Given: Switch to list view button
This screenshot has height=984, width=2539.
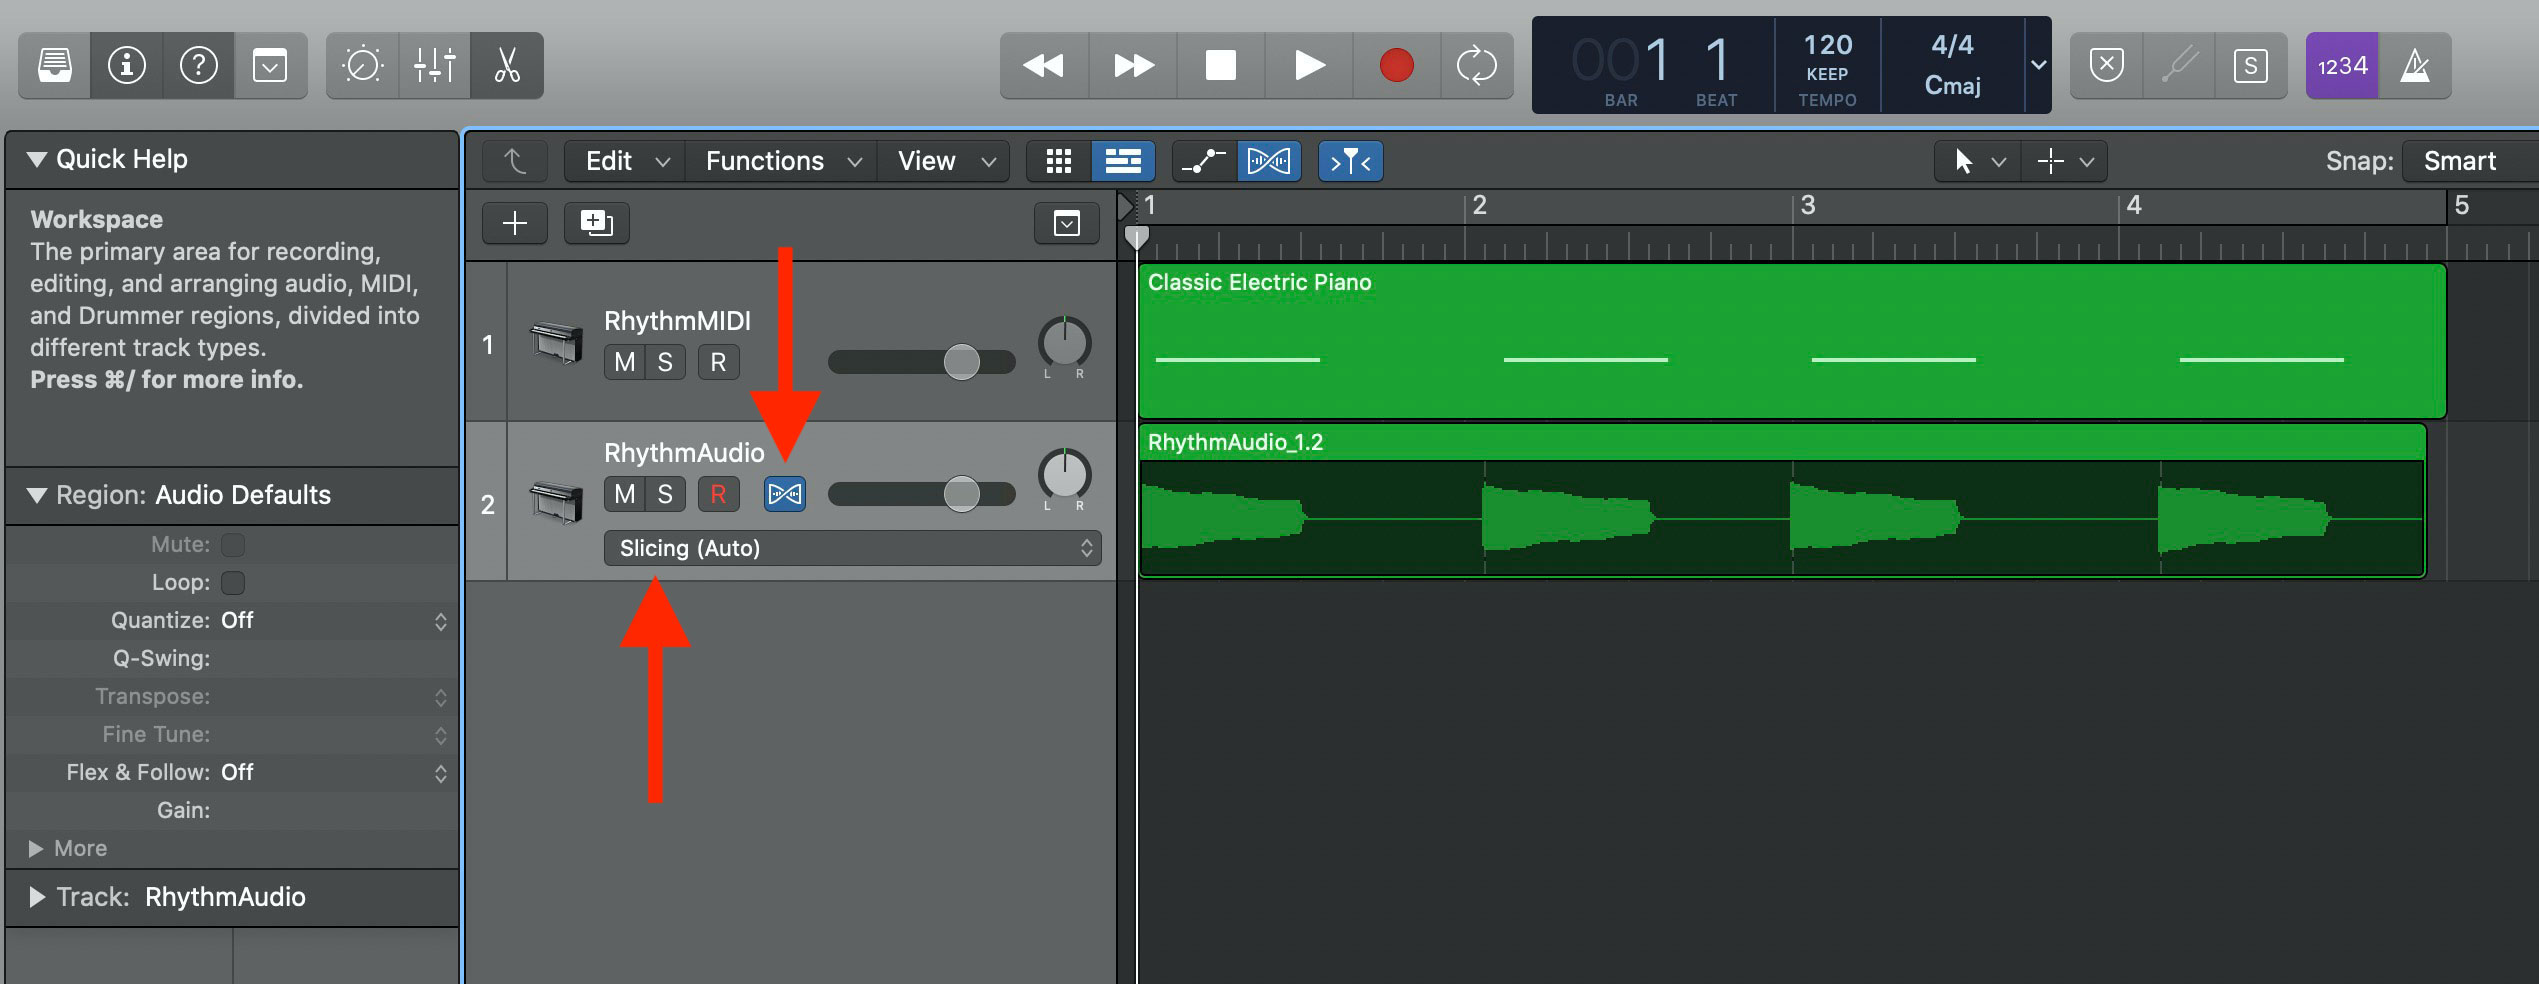Looking at the screenshot, I should pos(1123,161).
